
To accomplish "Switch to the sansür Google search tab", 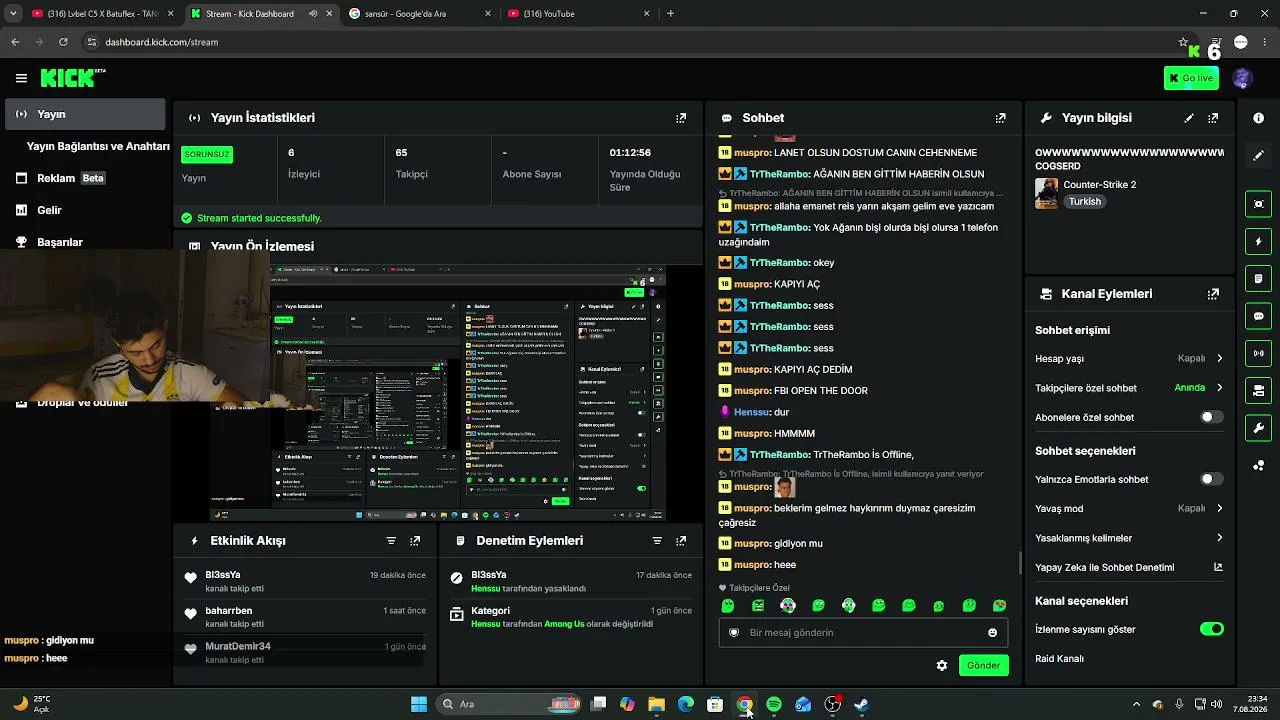I will [x=420, y=14].
